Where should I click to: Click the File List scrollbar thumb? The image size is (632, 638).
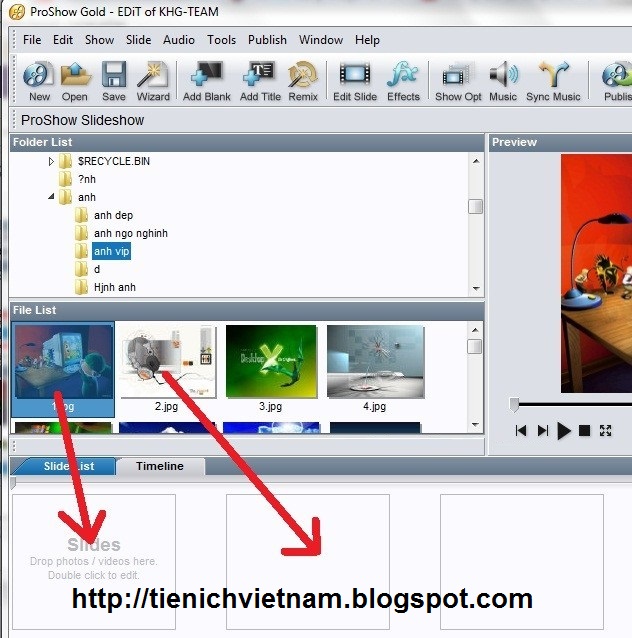[475, 347]
